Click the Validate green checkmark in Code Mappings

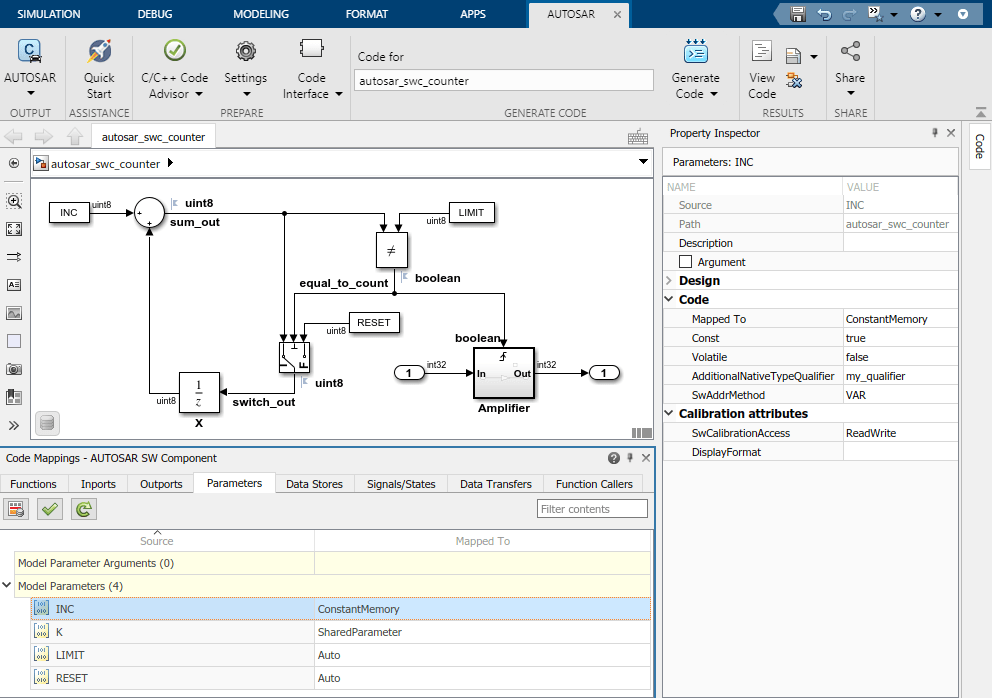[x=50, y=509]
